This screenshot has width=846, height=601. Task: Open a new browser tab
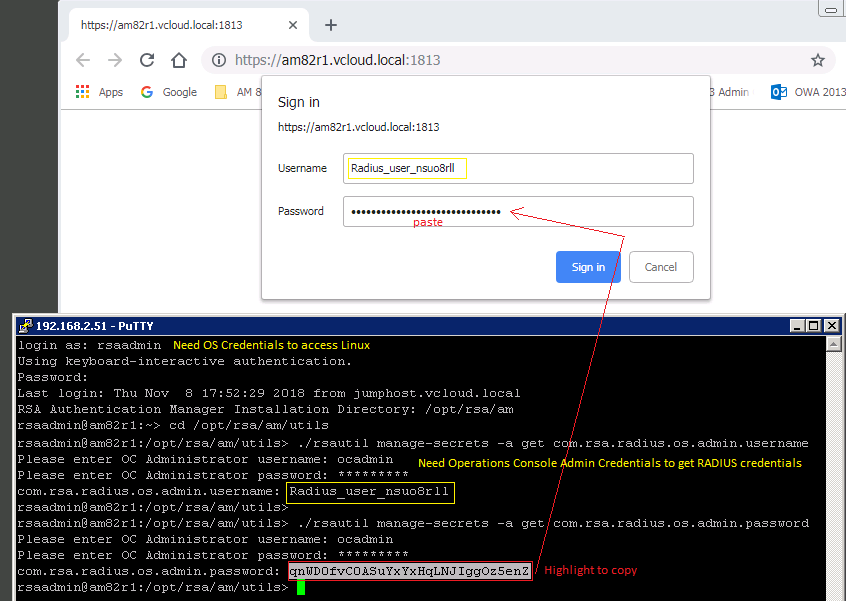click(x=331, y=25)
